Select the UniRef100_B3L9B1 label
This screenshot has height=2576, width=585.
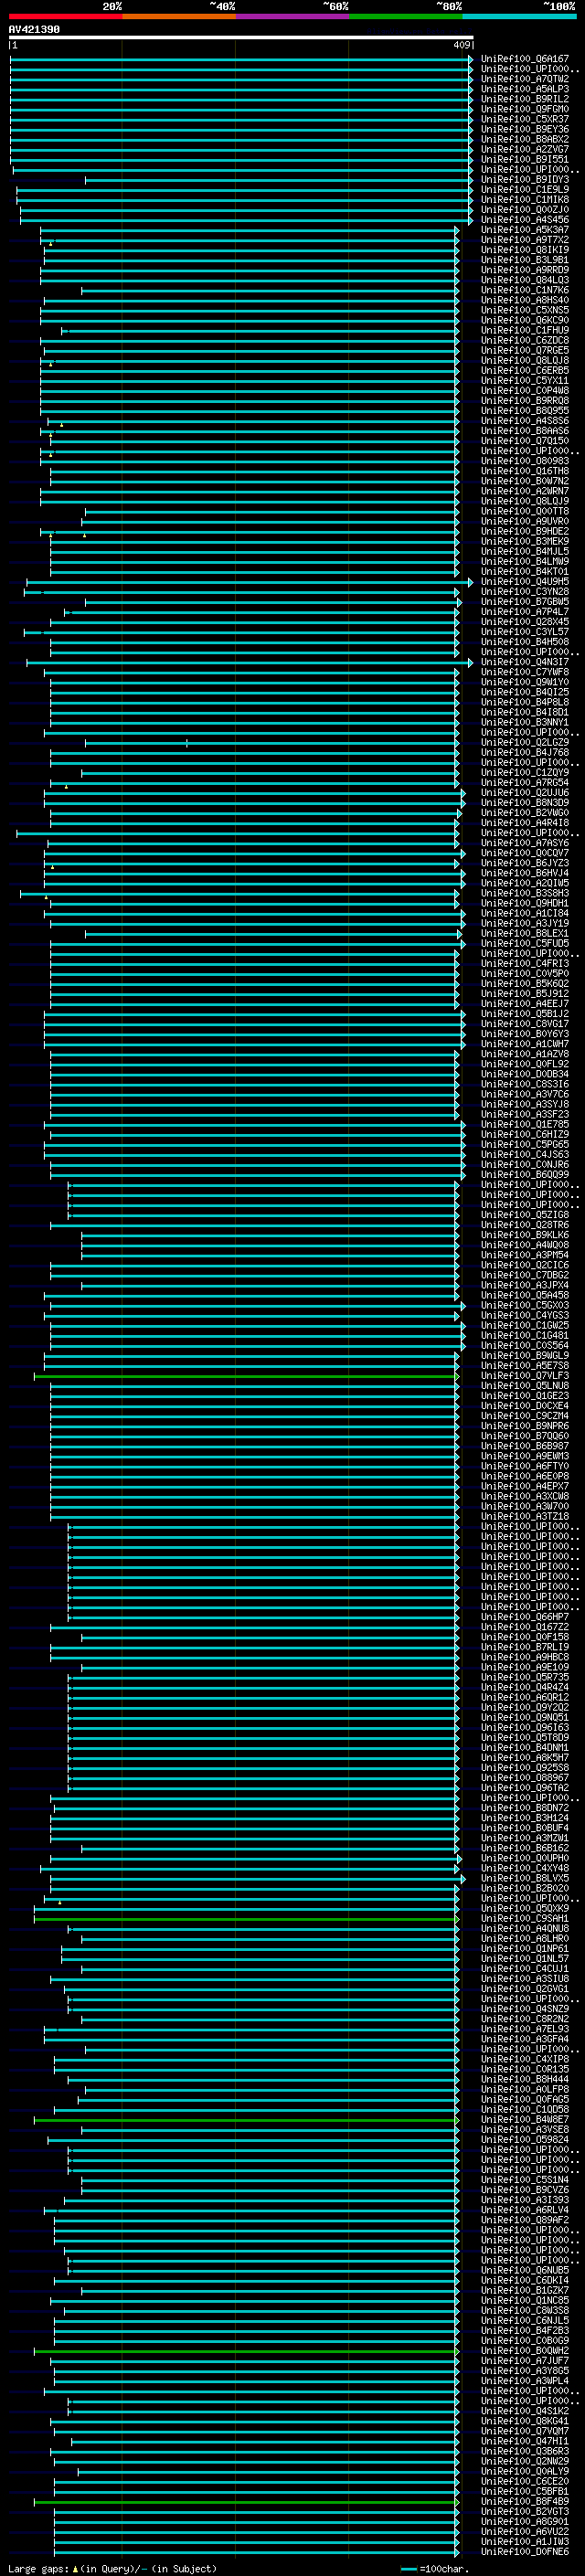point(525,260)
